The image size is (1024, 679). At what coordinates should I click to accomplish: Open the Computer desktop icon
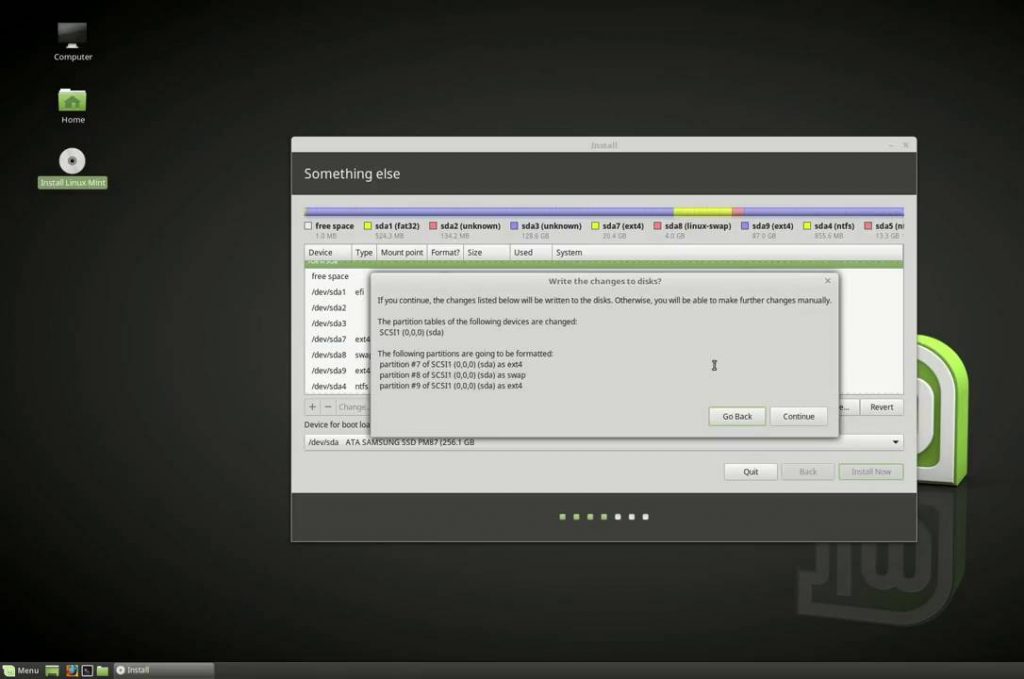coord(72,41)
